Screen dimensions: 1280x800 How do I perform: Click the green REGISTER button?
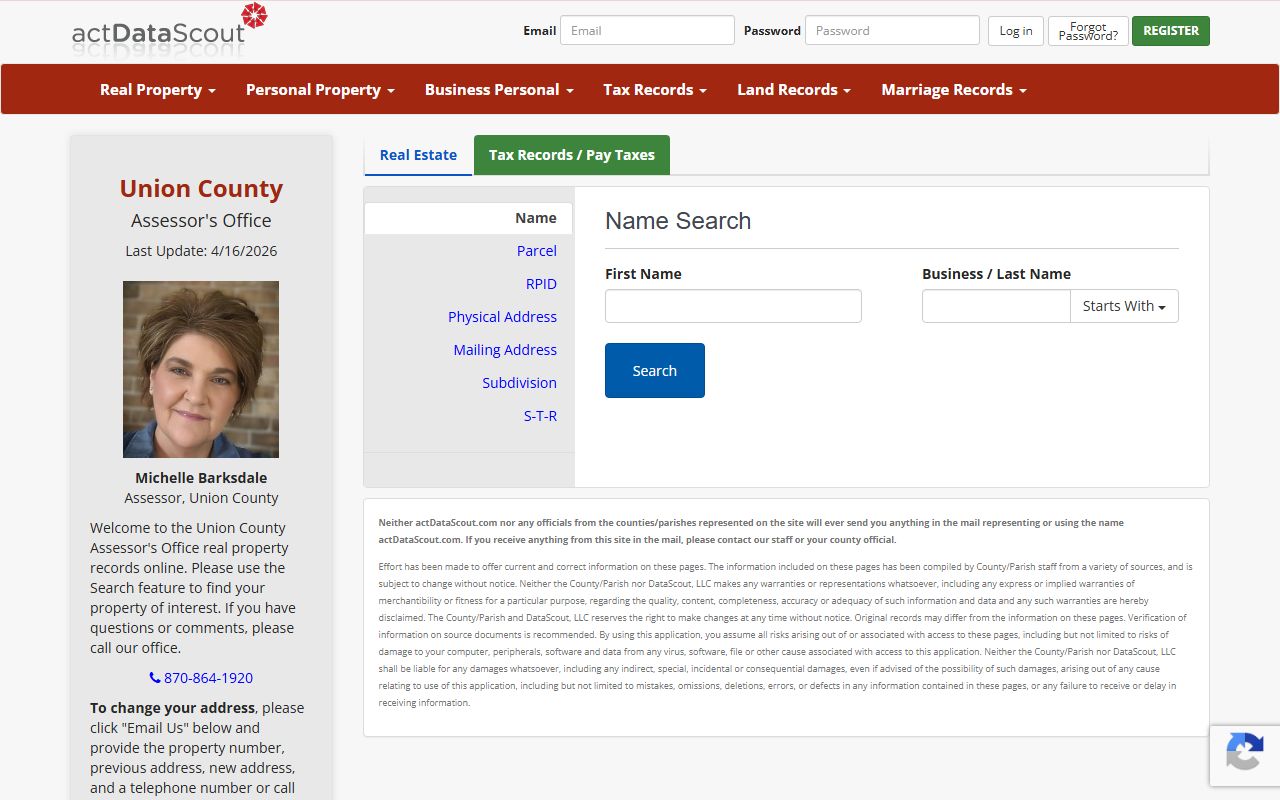1171,31
